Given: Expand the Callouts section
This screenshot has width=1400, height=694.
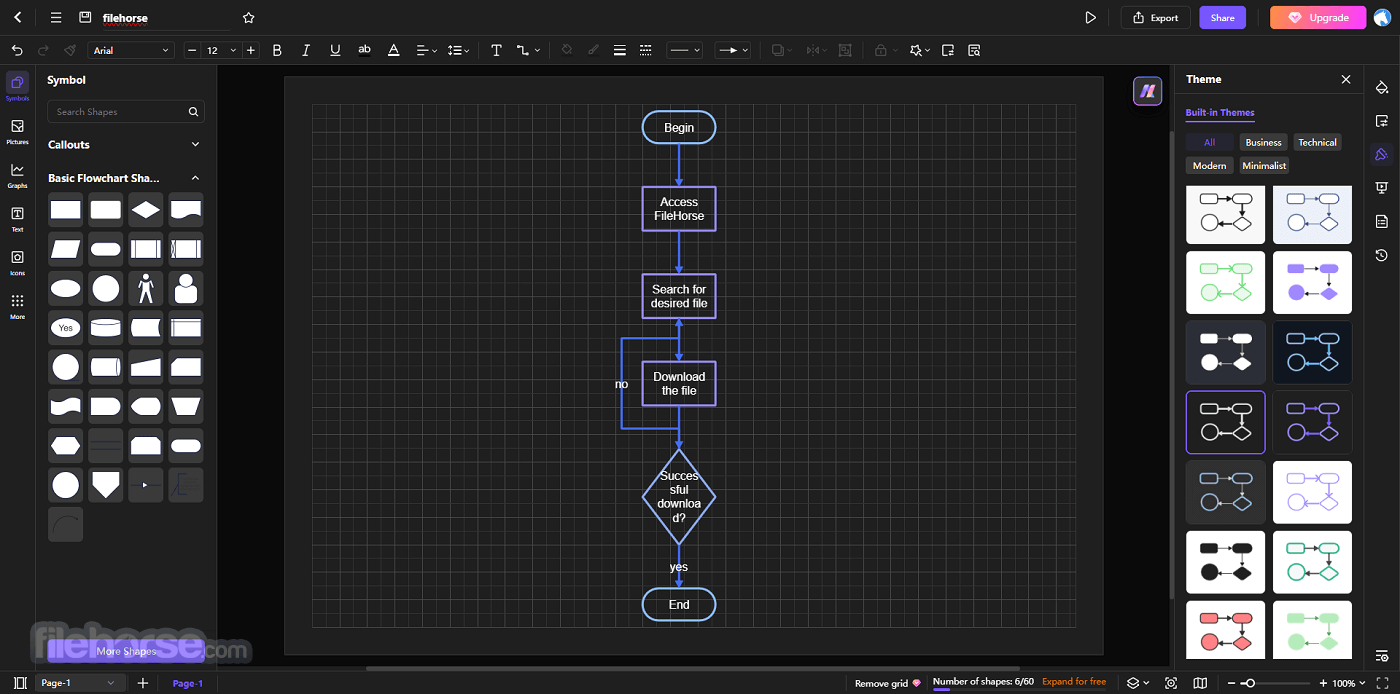Looking at the screenshot, I should click(x=125, y=145).
